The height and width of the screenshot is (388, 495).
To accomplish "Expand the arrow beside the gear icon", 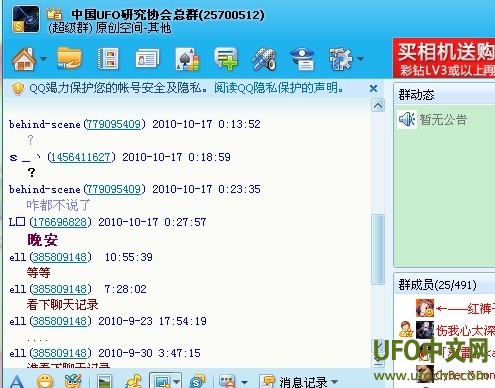I will point(360,59).
